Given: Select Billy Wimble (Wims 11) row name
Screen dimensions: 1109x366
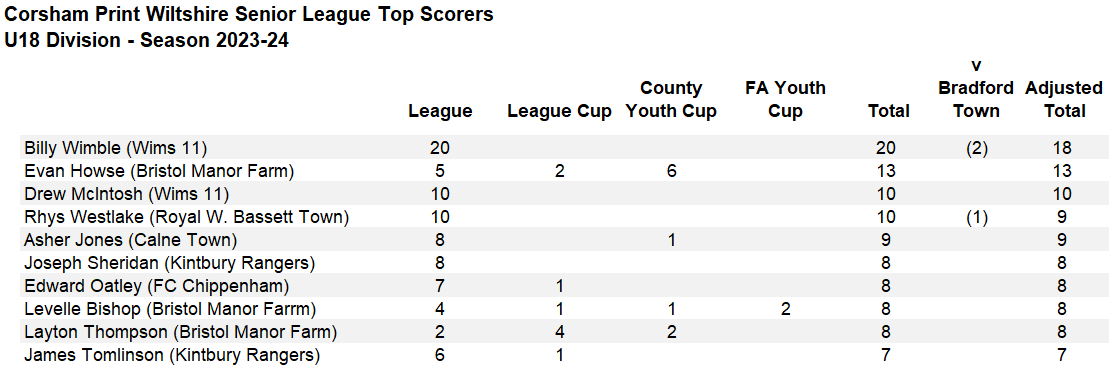Looking at the screenshot, I should pyautogui.click(x=115, y=148).
